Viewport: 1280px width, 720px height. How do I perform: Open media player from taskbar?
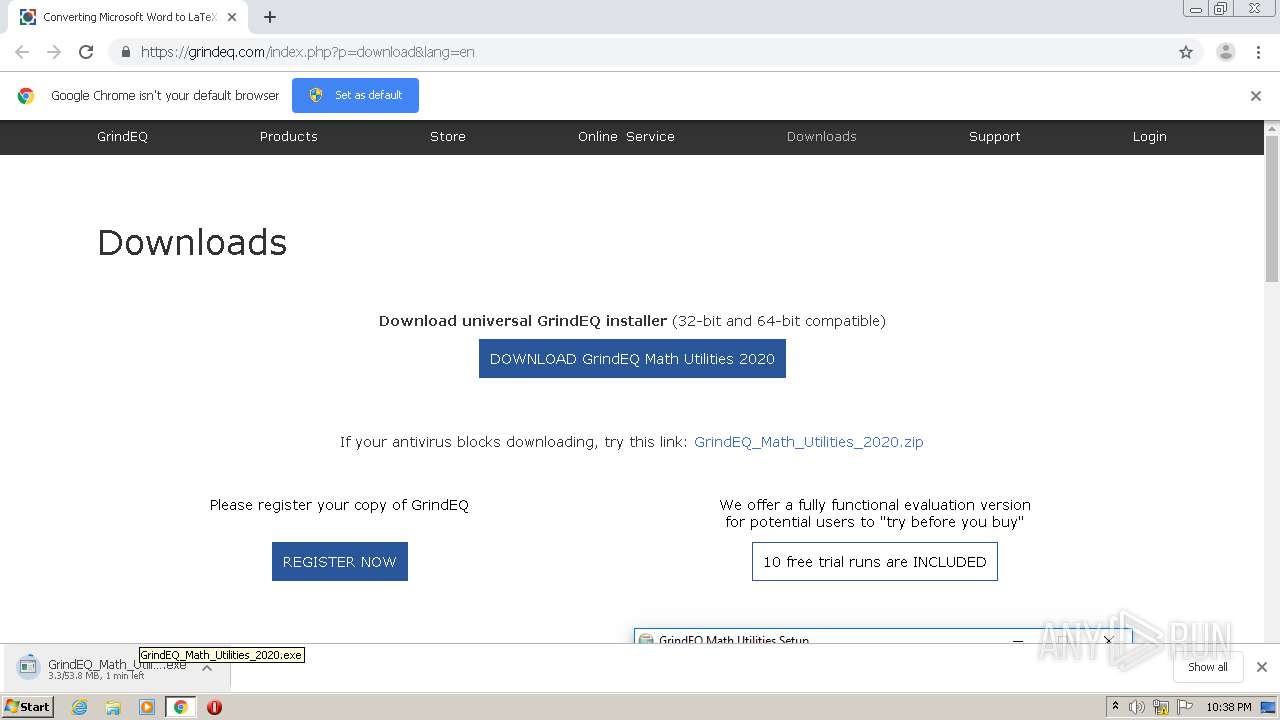point(147,707)
